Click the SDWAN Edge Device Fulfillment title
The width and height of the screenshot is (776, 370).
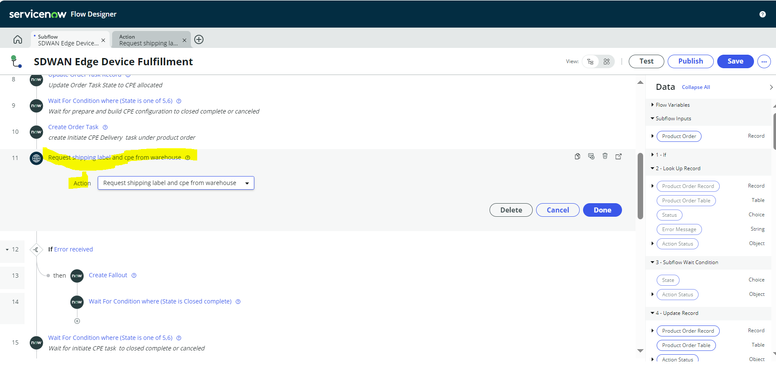(x=113, y=62)
